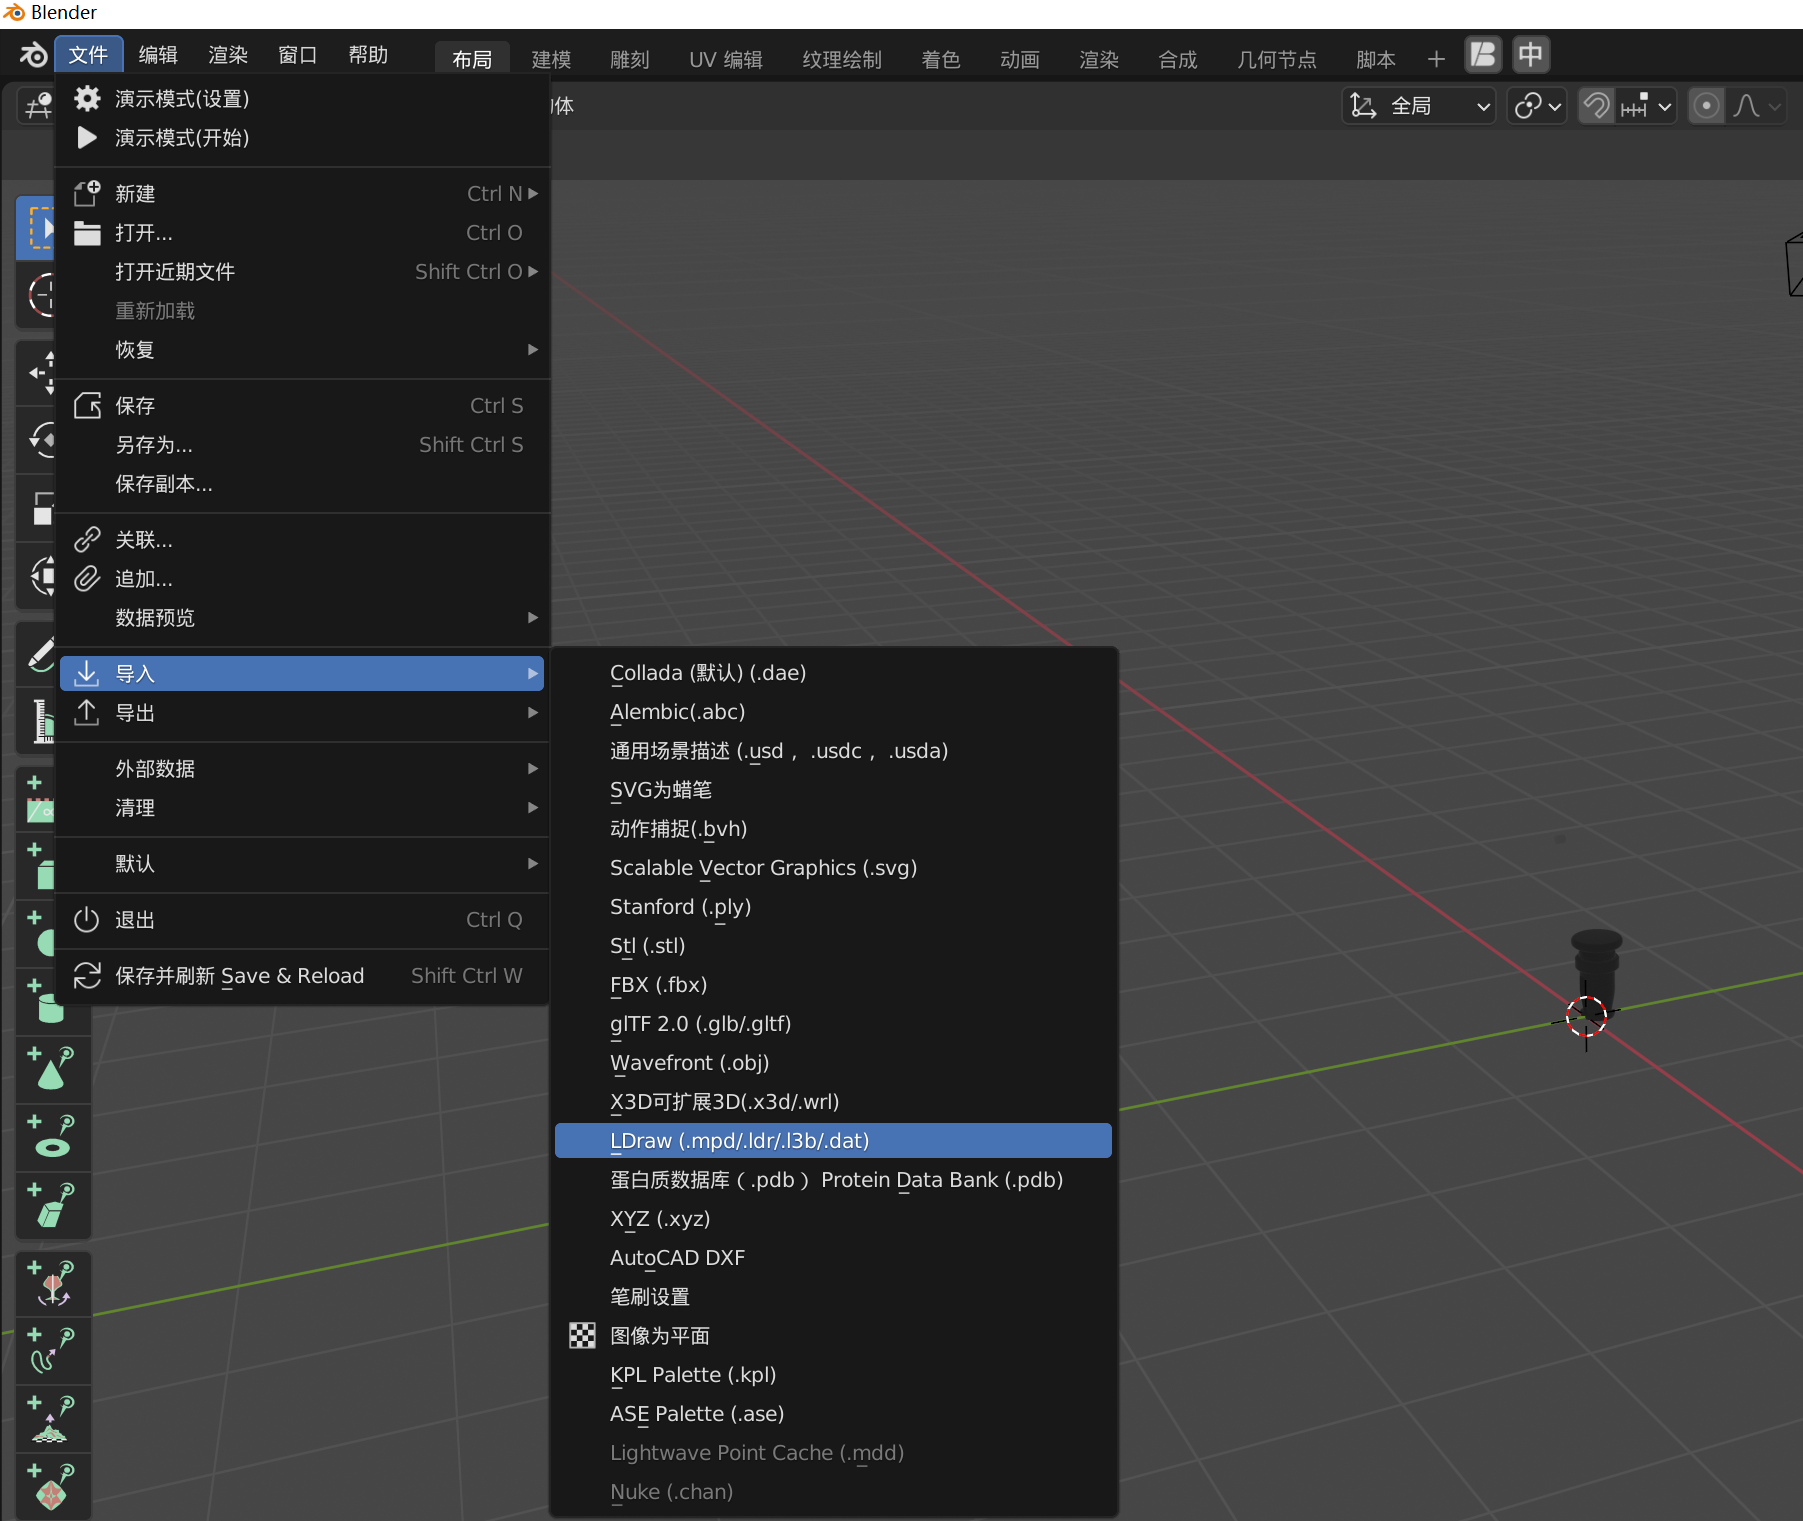Choose 退出 to quit Blender
This screenshot has width=1803, height=1521.
pos(302,919)
